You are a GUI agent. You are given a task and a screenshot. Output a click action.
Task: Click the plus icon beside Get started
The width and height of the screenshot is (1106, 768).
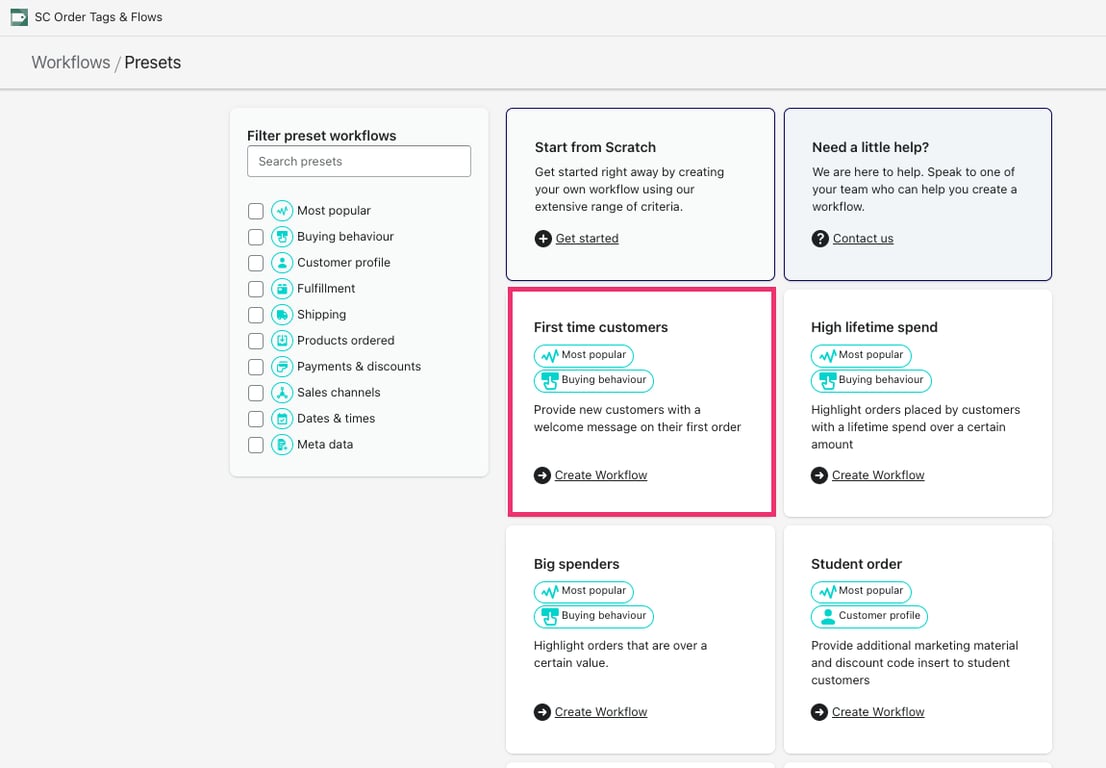pyautogui.click(x=542, y=238)
